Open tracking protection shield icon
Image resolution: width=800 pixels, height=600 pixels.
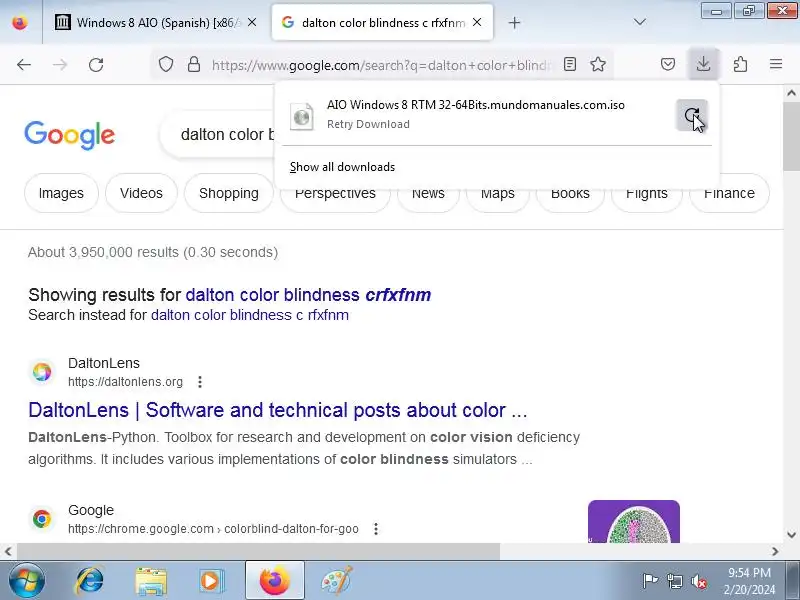pyautogui.click(x=166, y=64)
